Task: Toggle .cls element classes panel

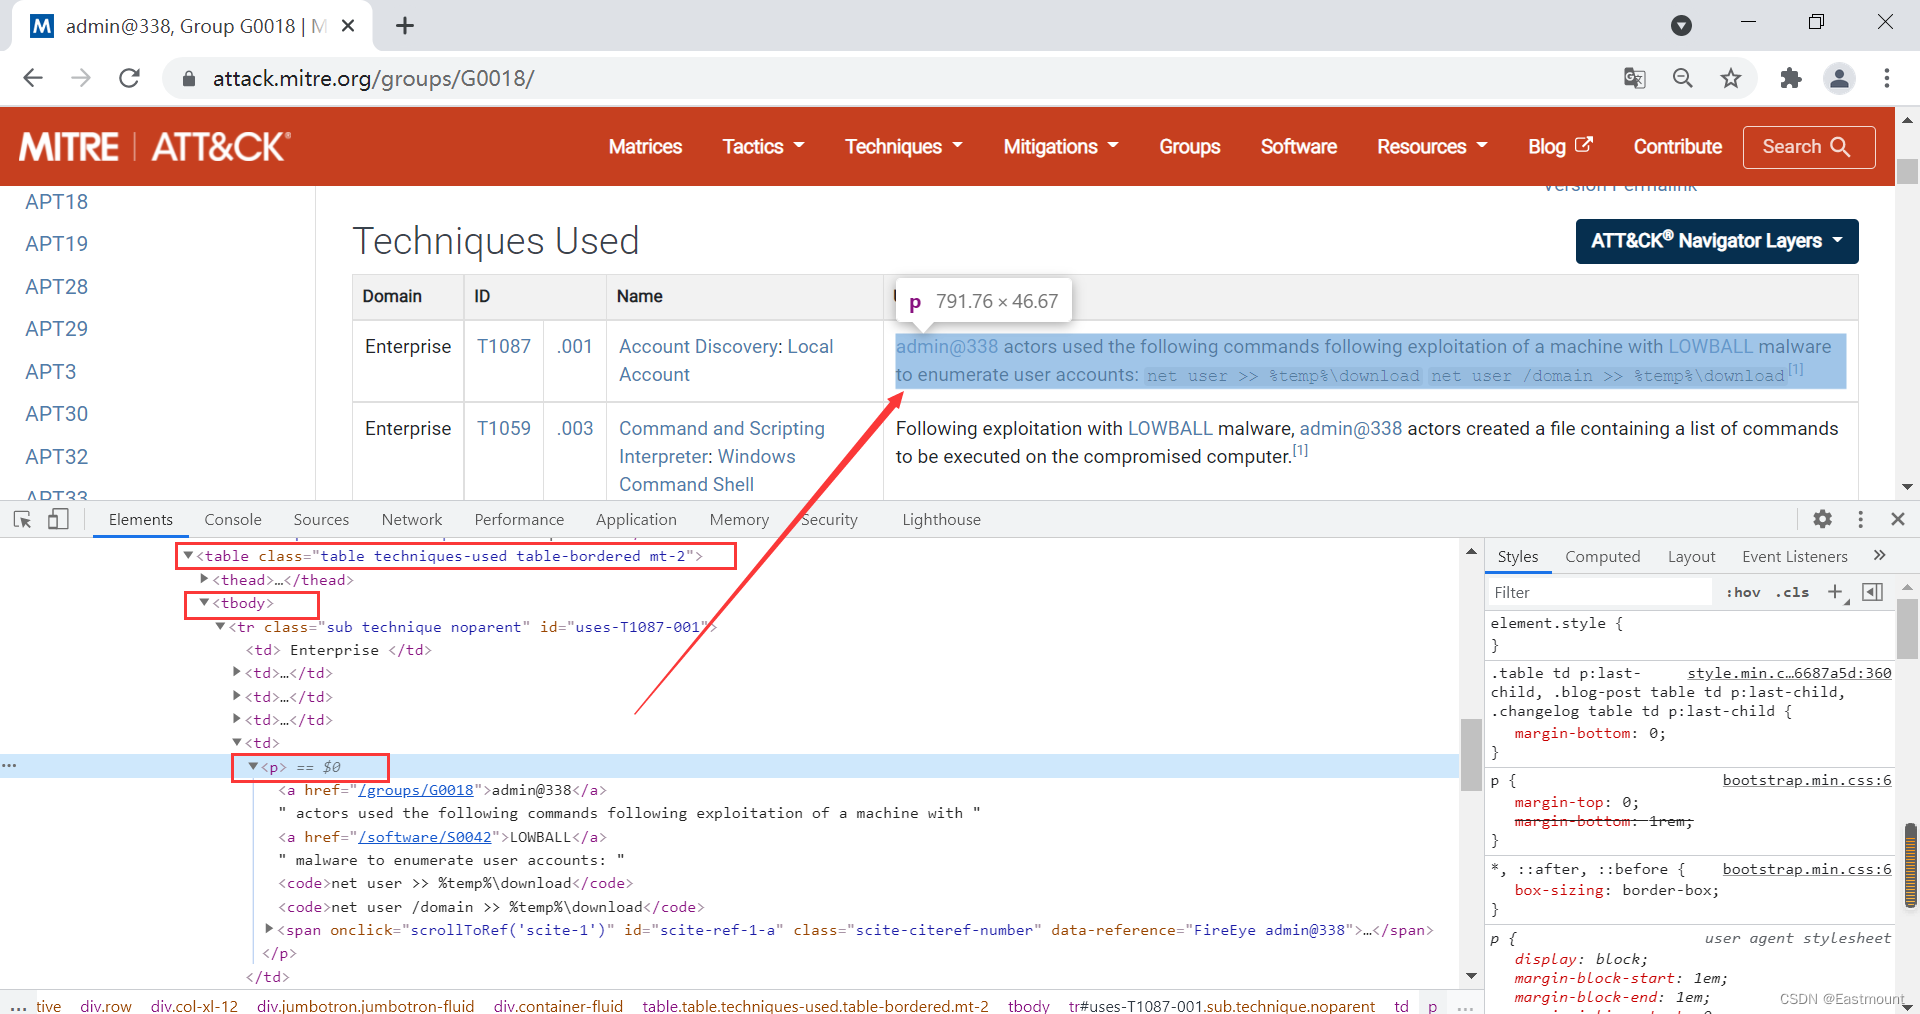Action: (1792, 592)
